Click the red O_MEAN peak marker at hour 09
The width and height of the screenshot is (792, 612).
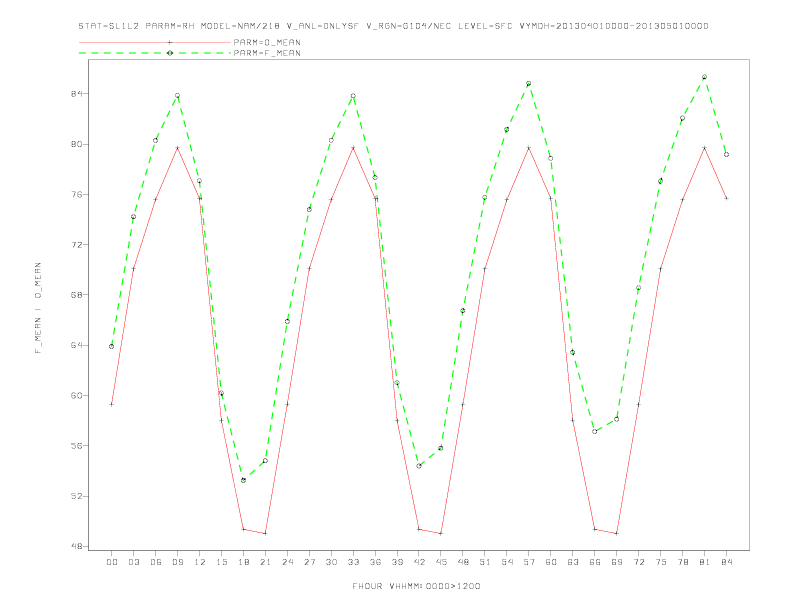(x=177, y=148)
